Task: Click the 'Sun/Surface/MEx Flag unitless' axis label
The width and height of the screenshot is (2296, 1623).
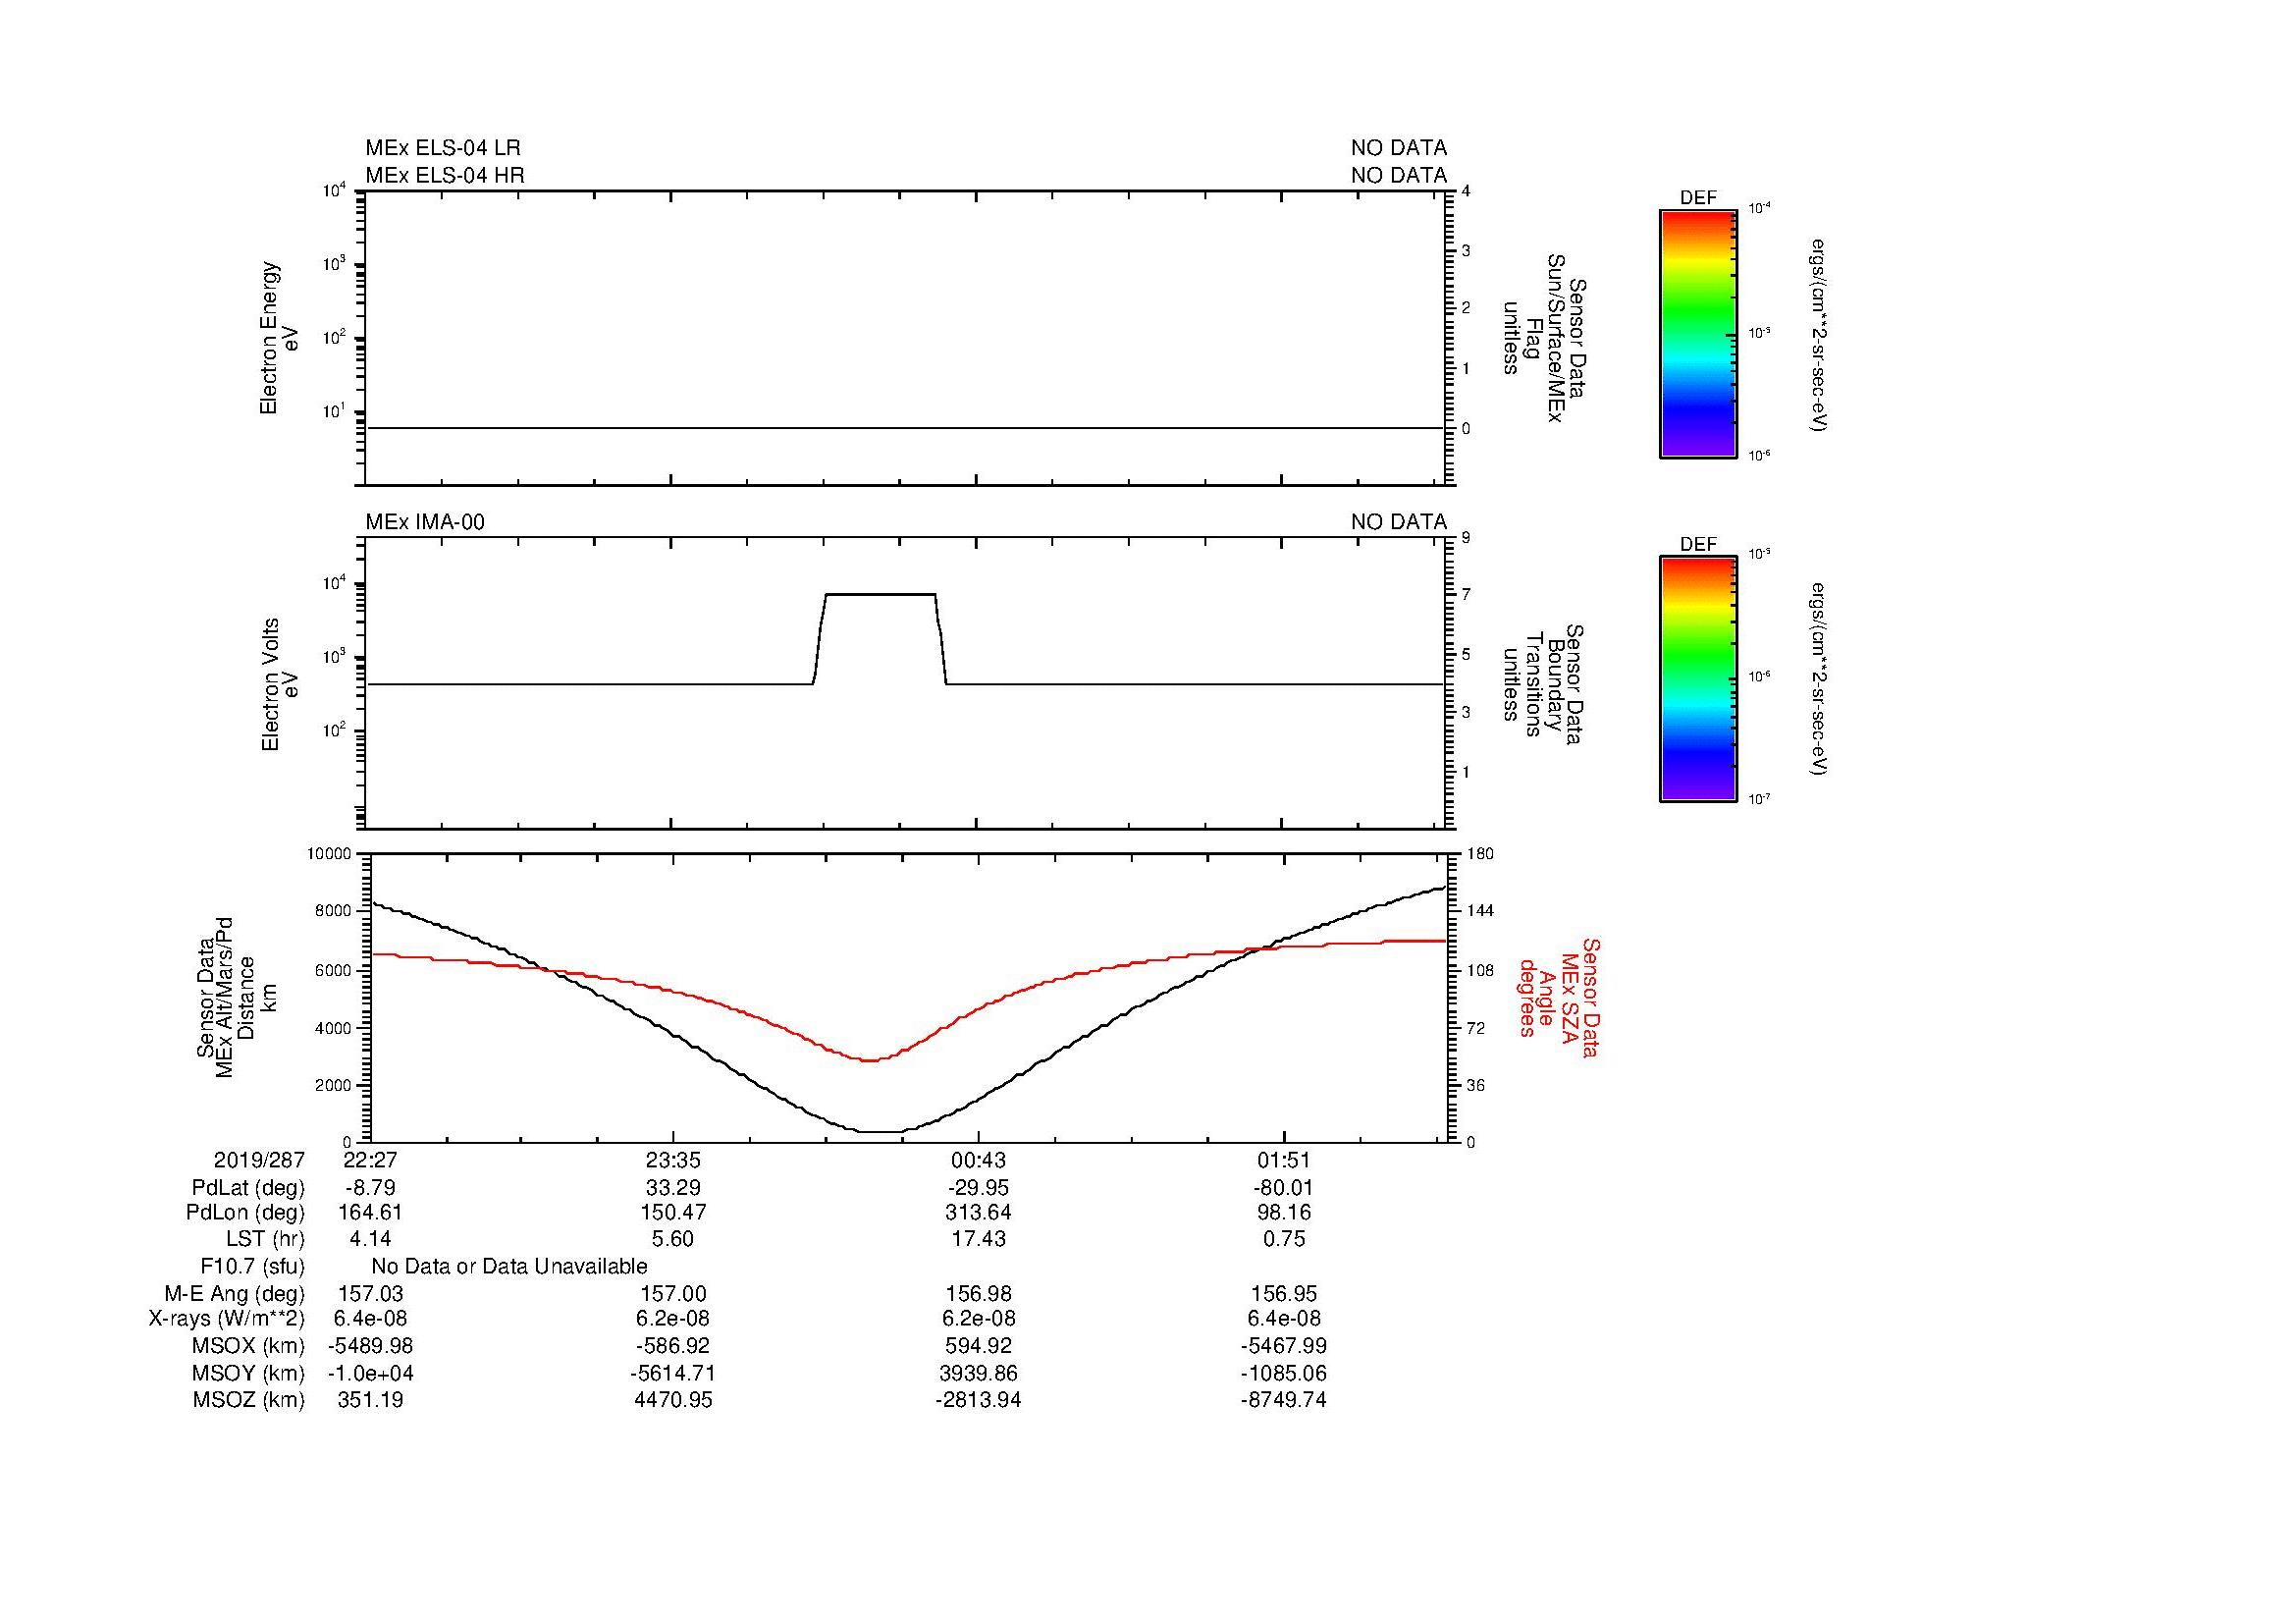Action: click(x=1544, y=338)
